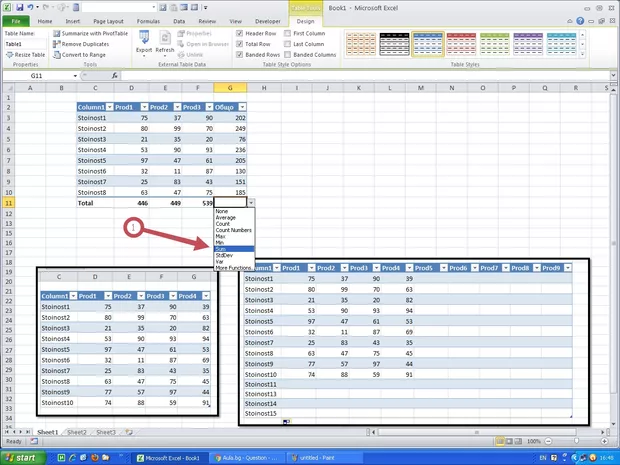Choose Average from the totals list
This screenshot has width=620, height=465.
tap(226, 218)
